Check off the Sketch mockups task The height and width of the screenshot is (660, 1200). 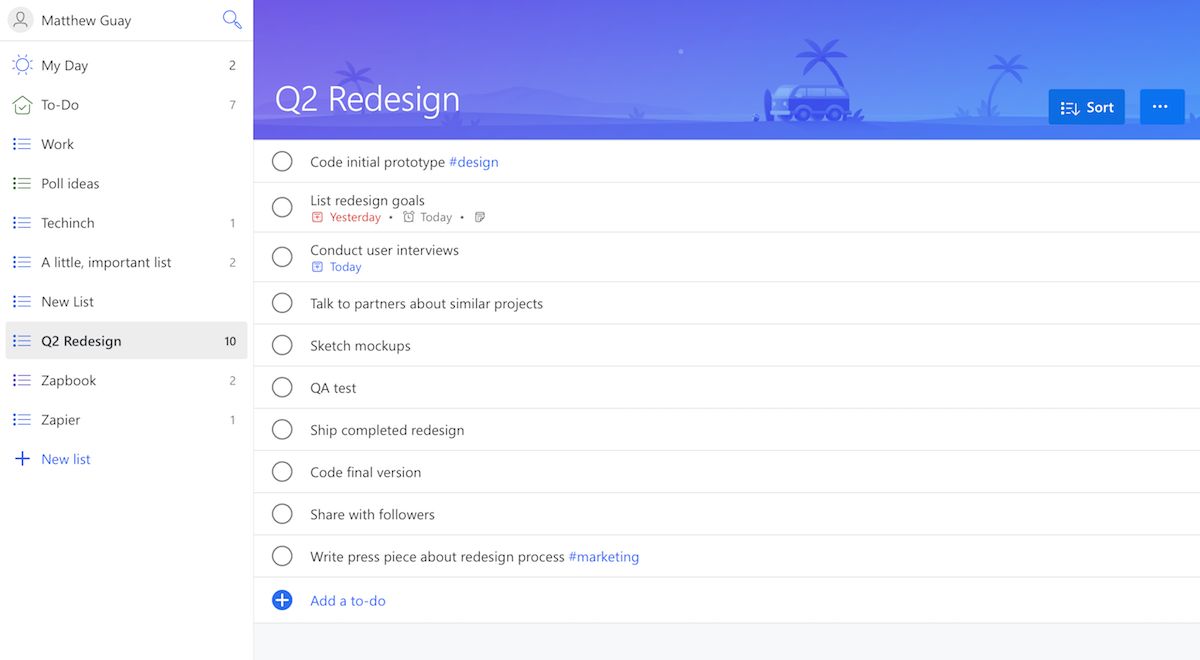[x=282, y=346]
